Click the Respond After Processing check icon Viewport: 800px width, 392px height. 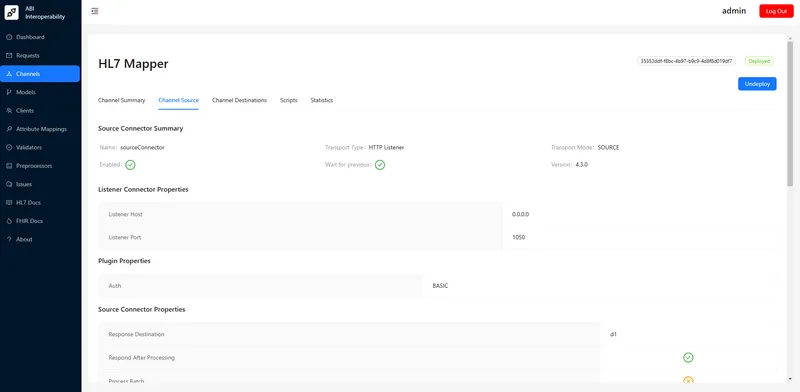pos(688,357)
